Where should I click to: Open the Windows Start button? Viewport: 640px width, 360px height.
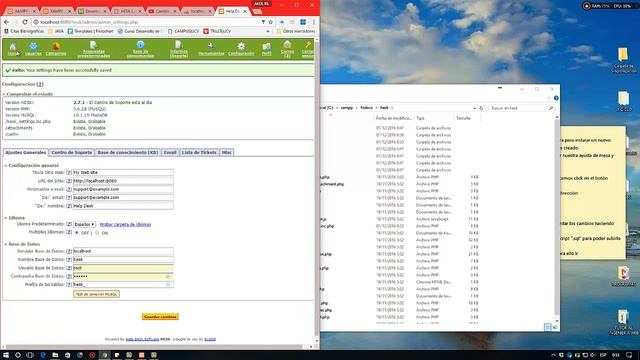(x=6, y=355)
